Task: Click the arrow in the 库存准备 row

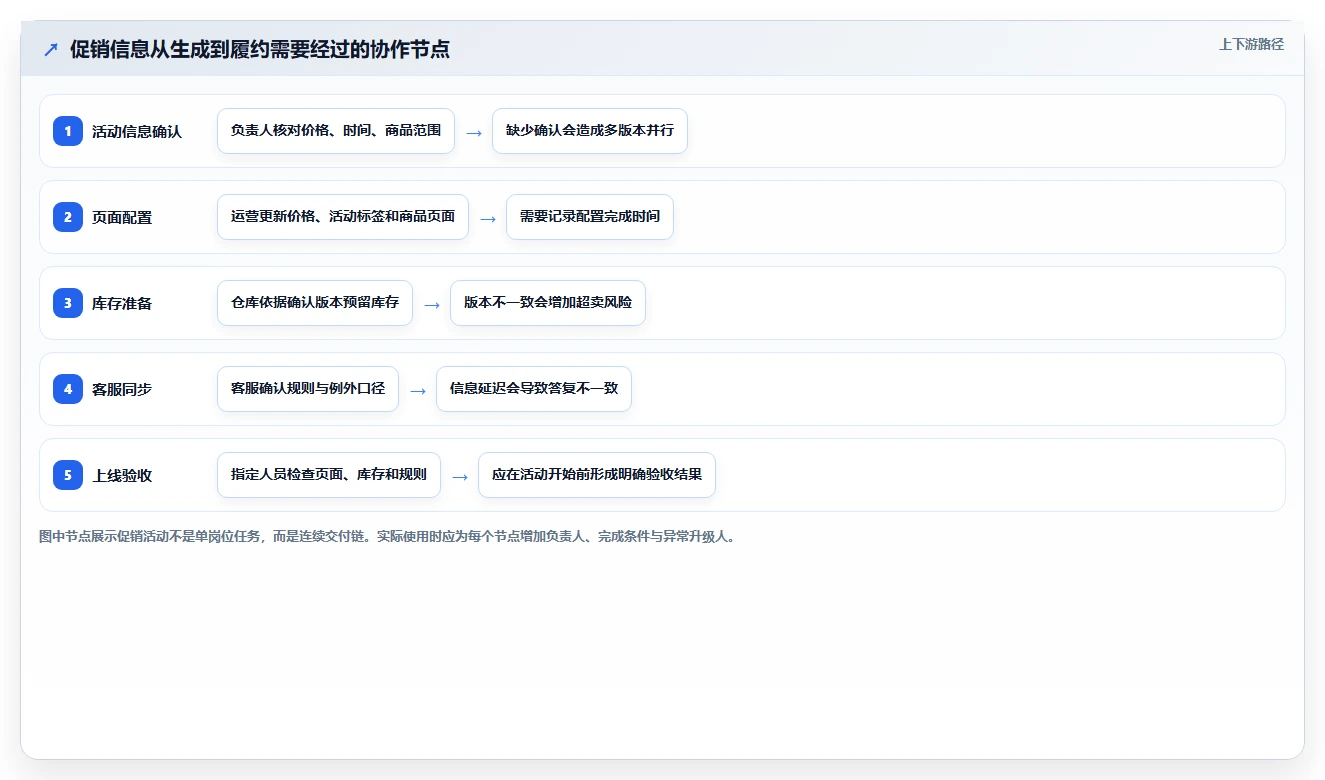Action: click(x=432, y=304)
